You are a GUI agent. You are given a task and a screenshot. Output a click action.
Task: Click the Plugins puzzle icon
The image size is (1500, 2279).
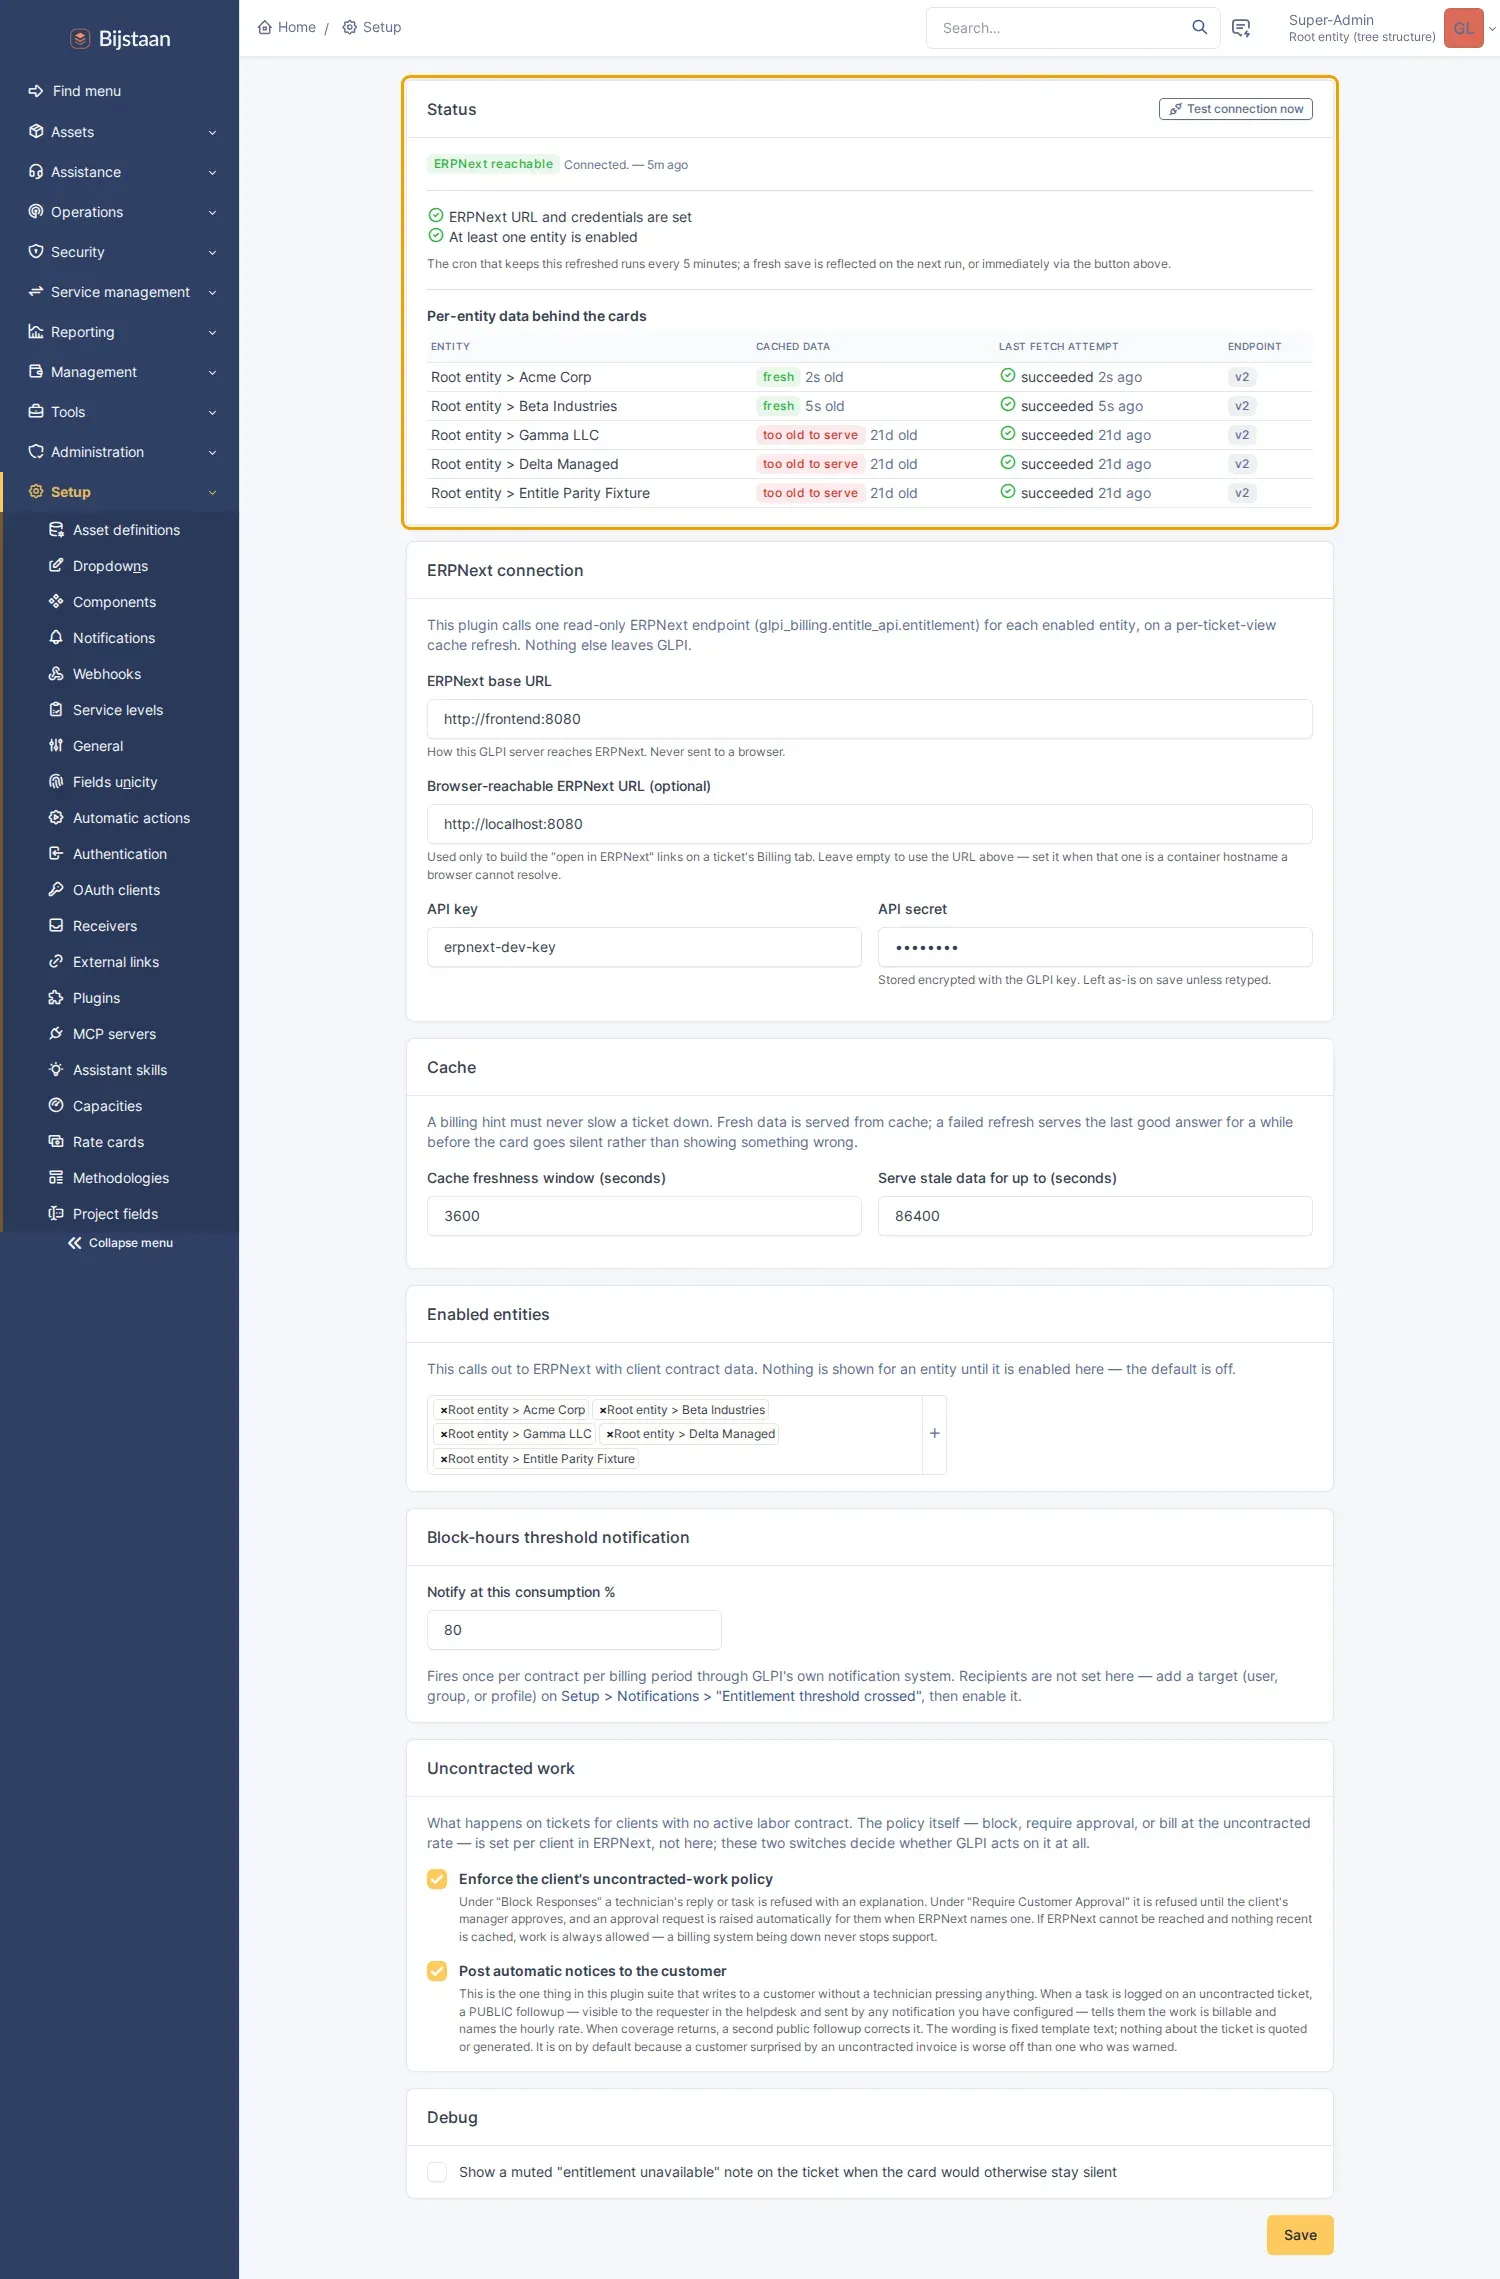[x=56, y=998]
